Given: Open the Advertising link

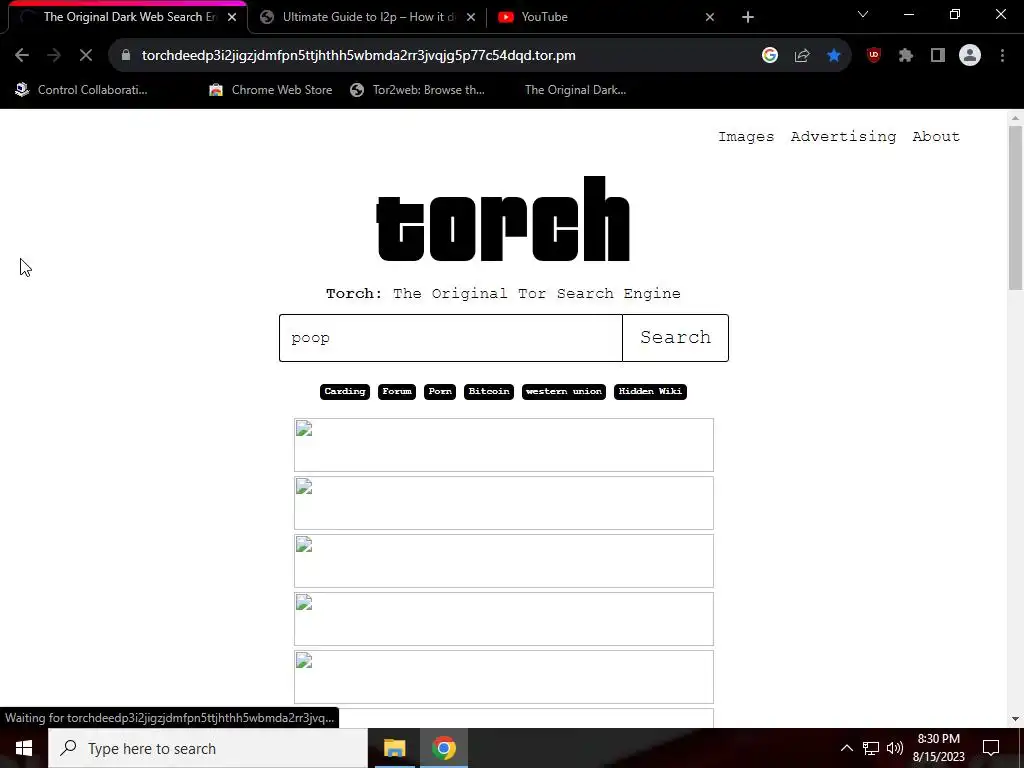Looking at the screenshot, I should [843, 136].
